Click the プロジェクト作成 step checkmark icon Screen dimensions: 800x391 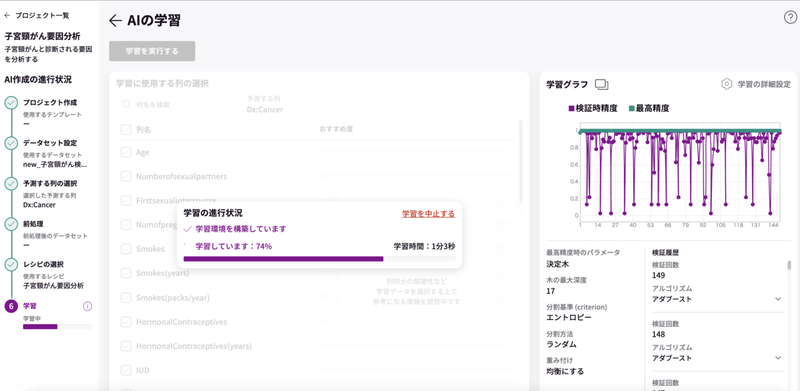tap(11, 103)
